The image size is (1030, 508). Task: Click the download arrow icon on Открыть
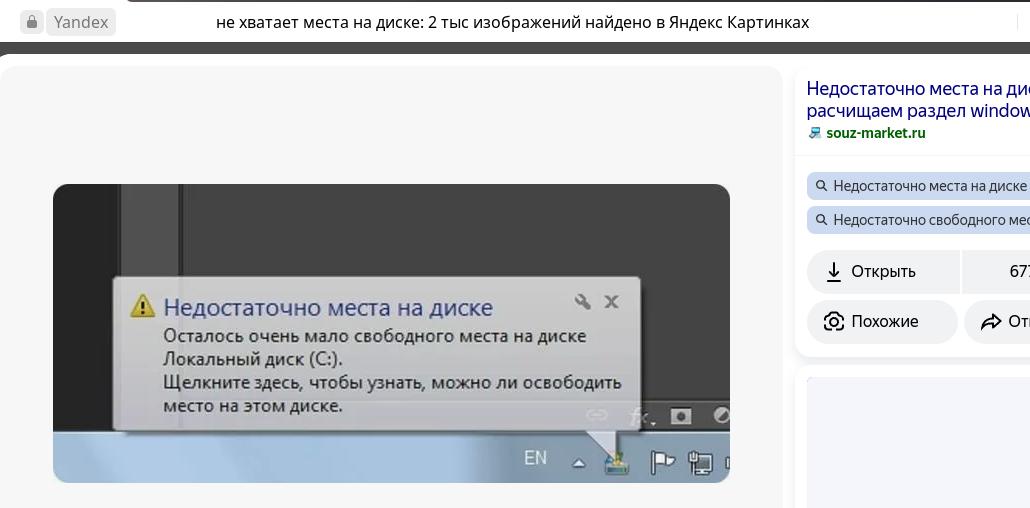(x=834, y=271)
